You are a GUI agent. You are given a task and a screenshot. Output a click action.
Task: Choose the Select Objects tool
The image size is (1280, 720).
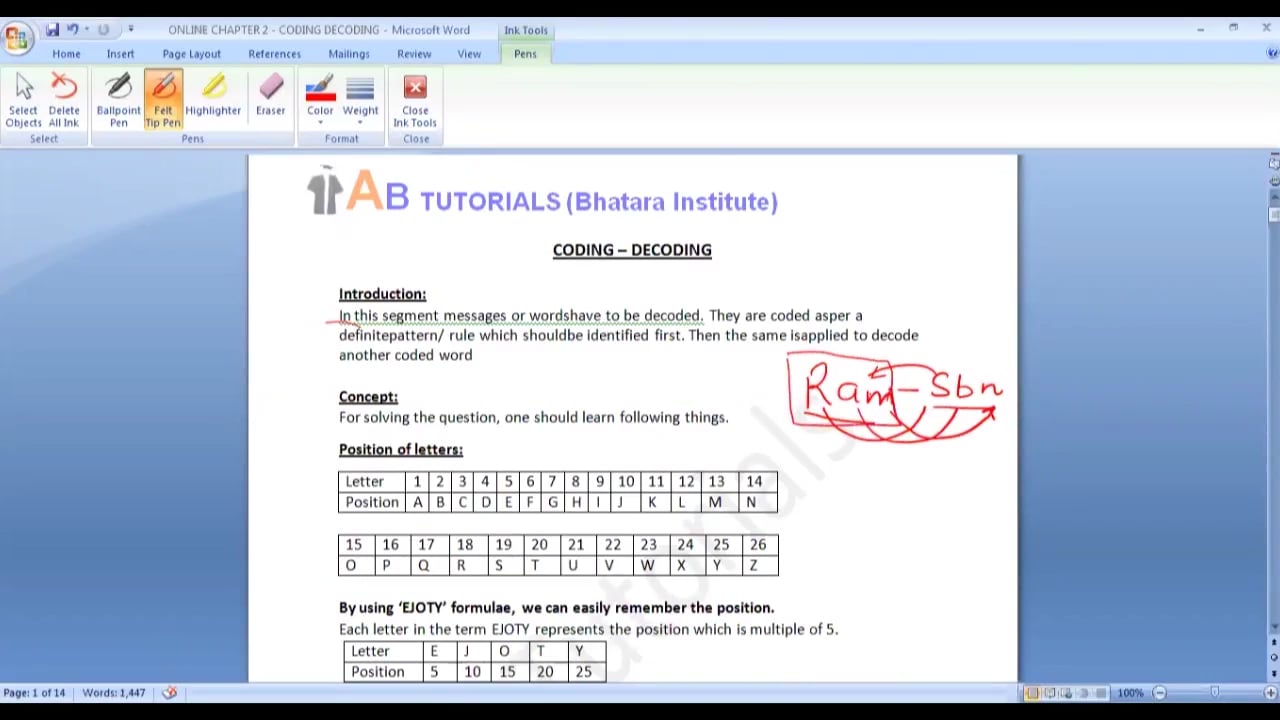[x=24, y=101]
